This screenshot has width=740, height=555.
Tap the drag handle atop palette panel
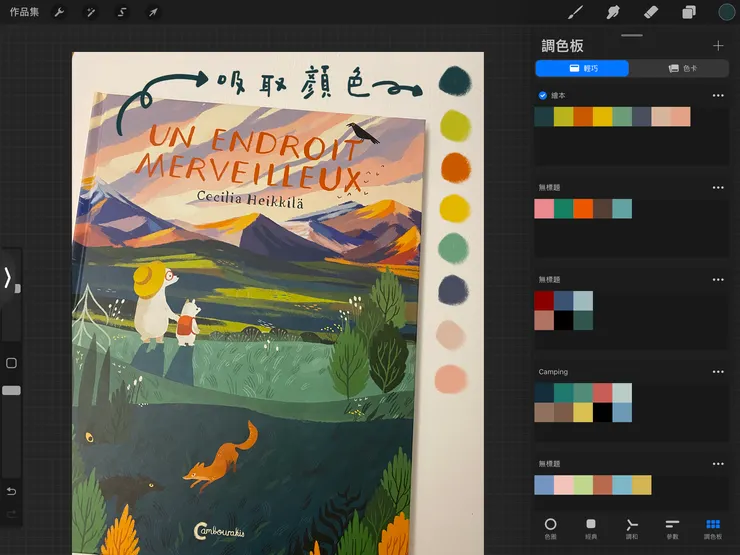[x=632, y=35]
